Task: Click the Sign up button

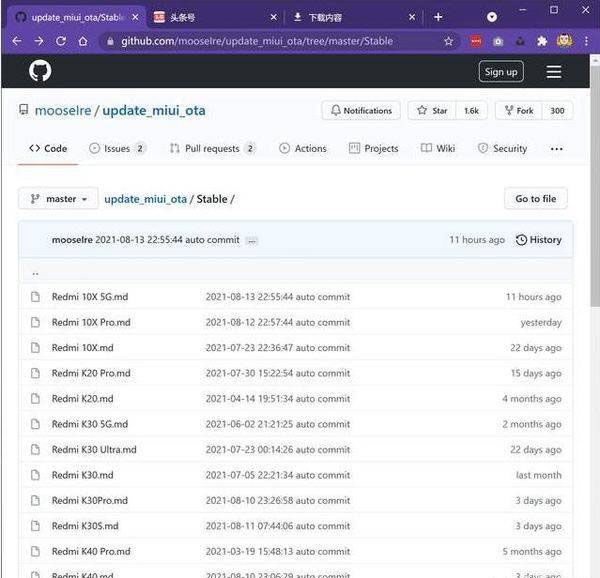Action: tap(500, 71)
